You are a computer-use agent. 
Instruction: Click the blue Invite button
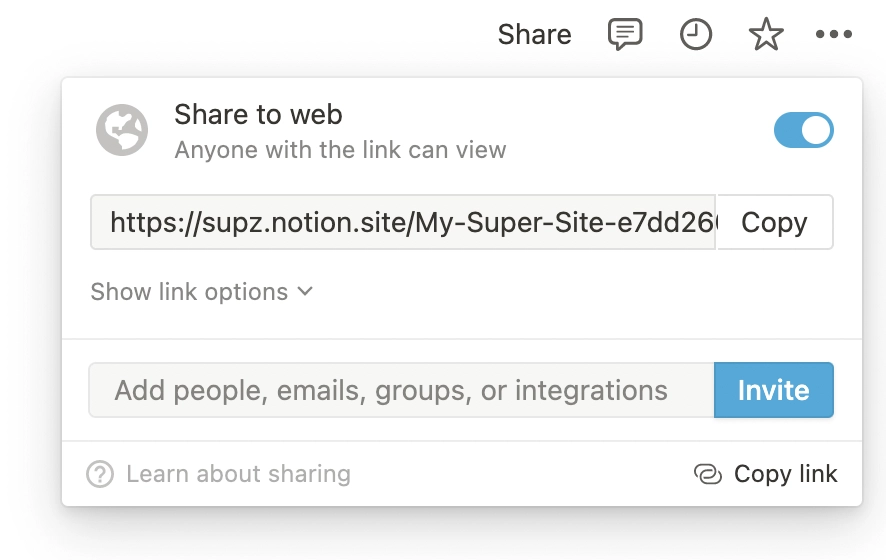[x=774, y=390]
